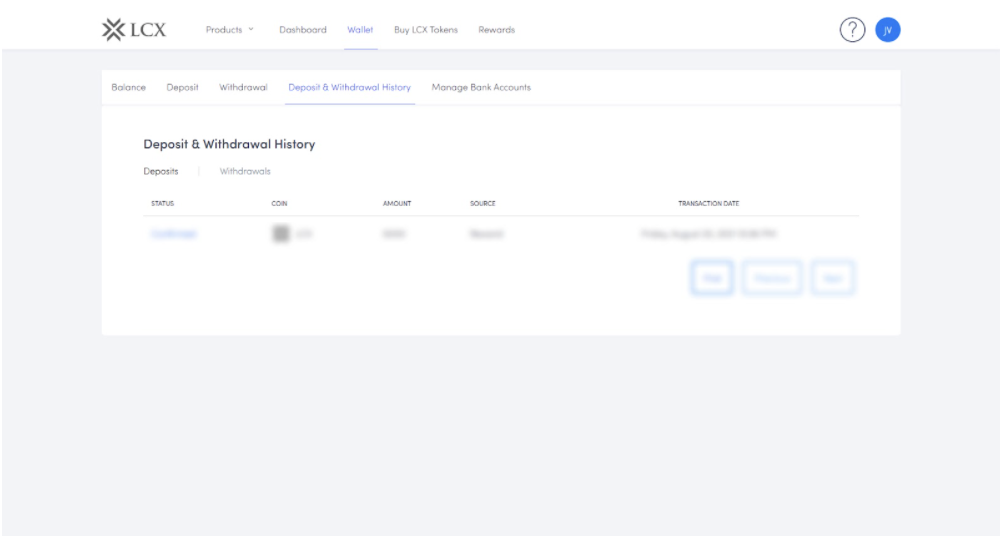Screen dimensions: 1002x536
Task: Show the Withdrawals history list
Action: 245,171
